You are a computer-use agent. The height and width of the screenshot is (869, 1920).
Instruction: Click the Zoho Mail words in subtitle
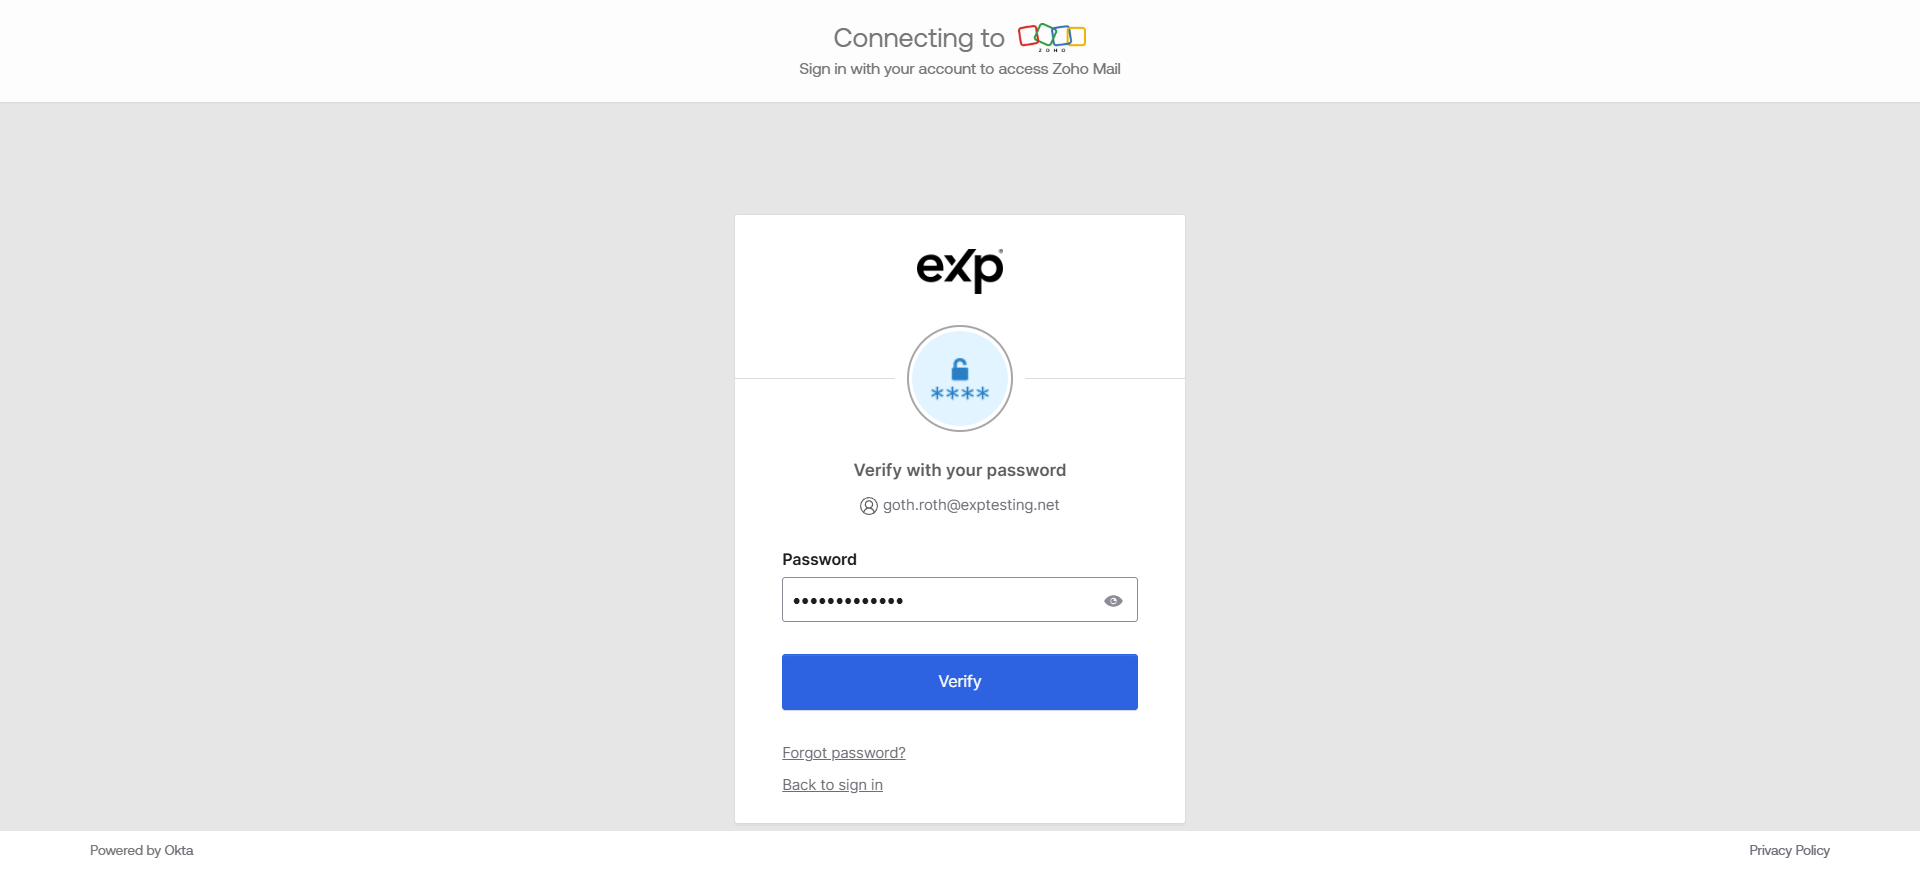pyautogui.click(x=1086, y=69)
